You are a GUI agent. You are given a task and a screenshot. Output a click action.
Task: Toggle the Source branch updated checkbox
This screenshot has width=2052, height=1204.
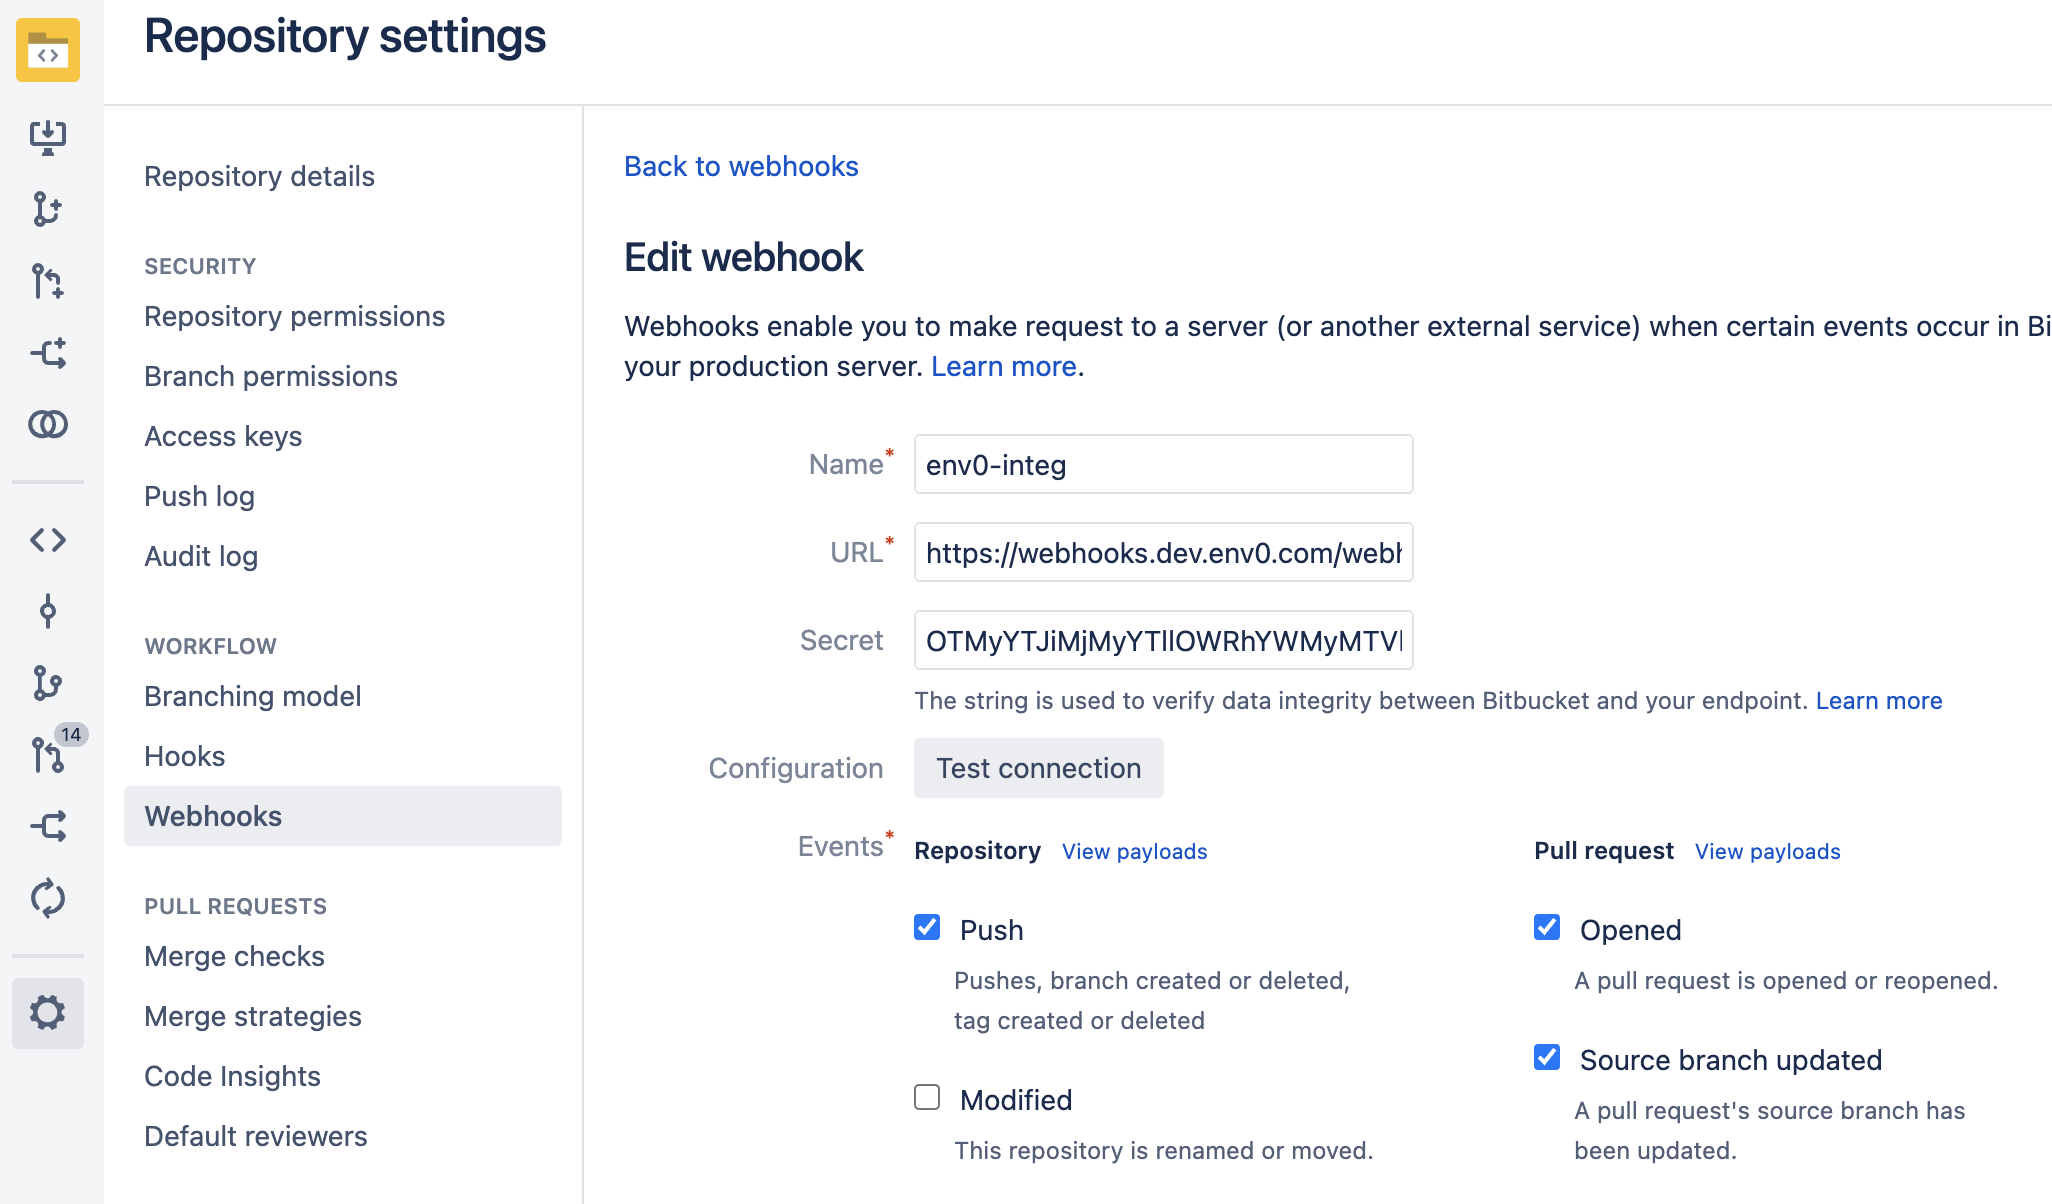[1547, 1057]
